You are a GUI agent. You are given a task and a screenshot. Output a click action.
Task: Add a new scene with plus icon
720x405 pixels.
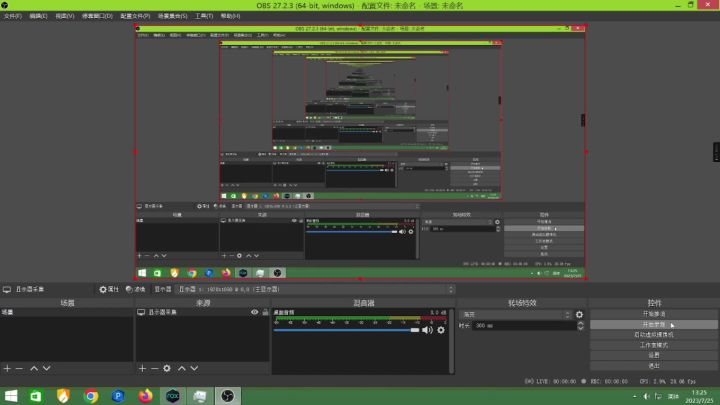click(x=7, y=368)
